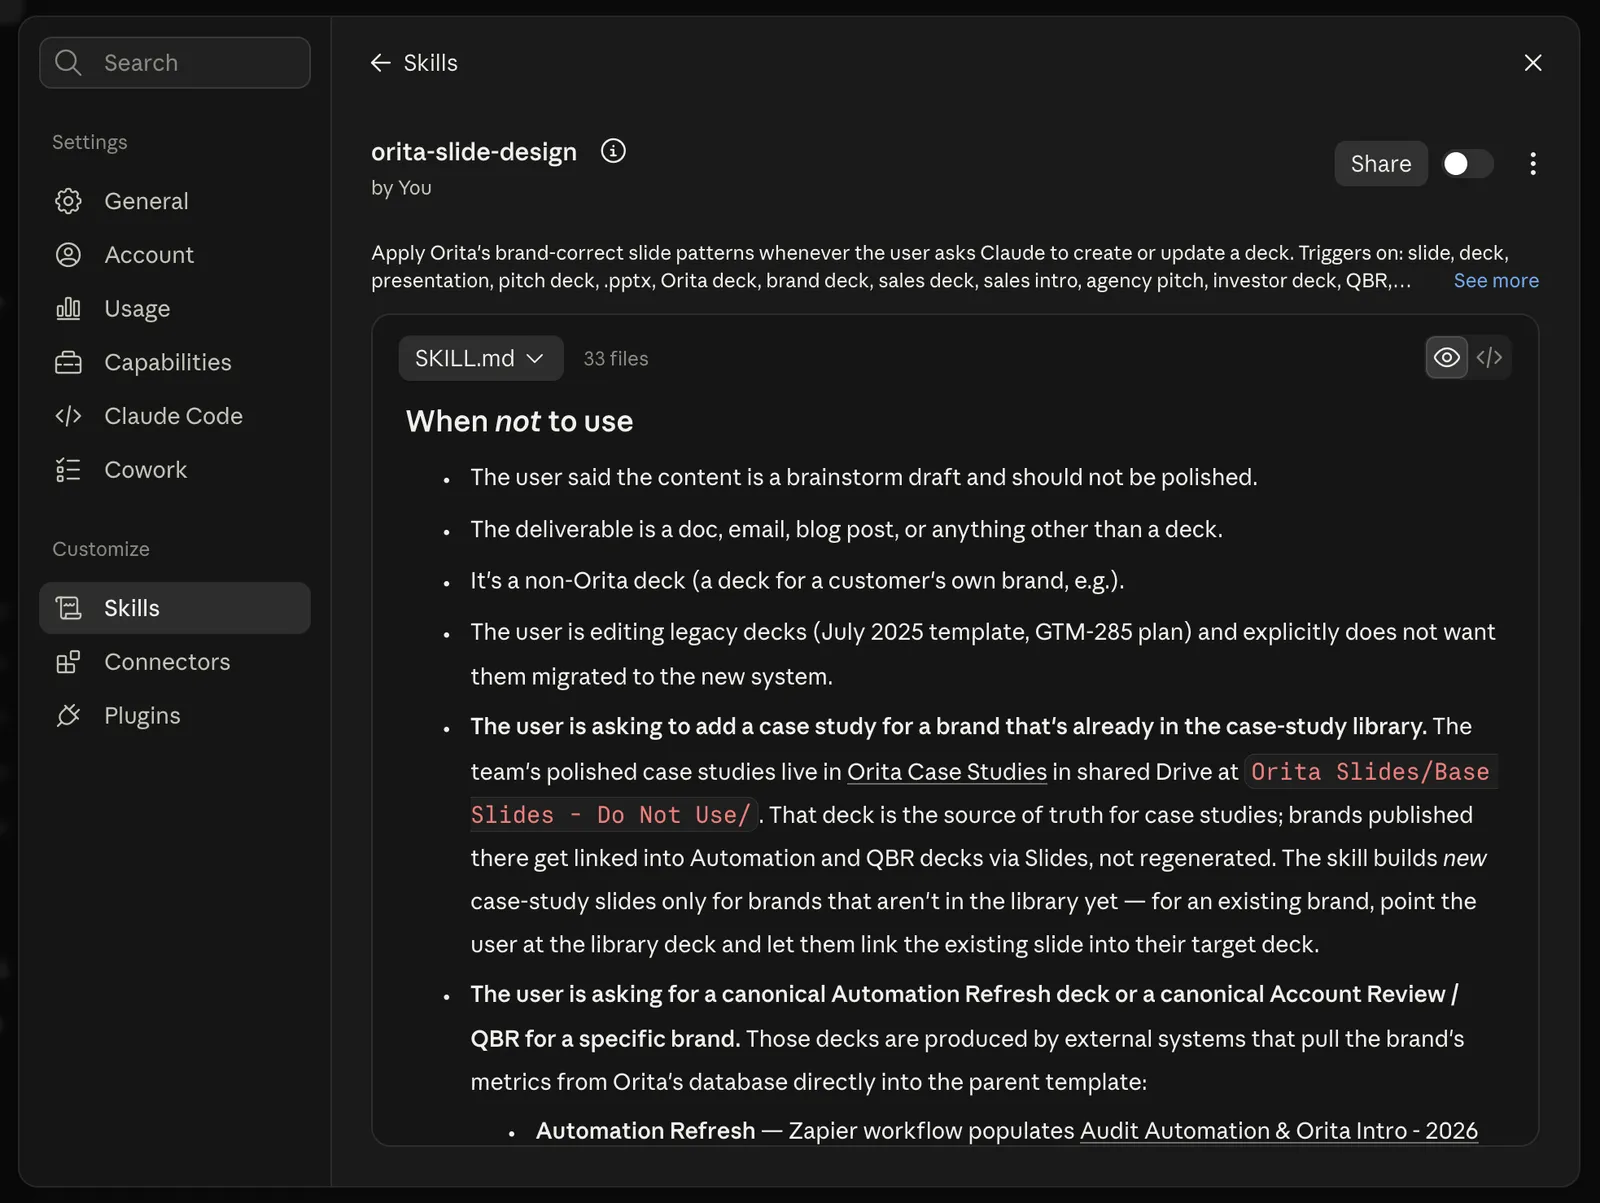Click the 'by You' author text

tap(401, 188)
